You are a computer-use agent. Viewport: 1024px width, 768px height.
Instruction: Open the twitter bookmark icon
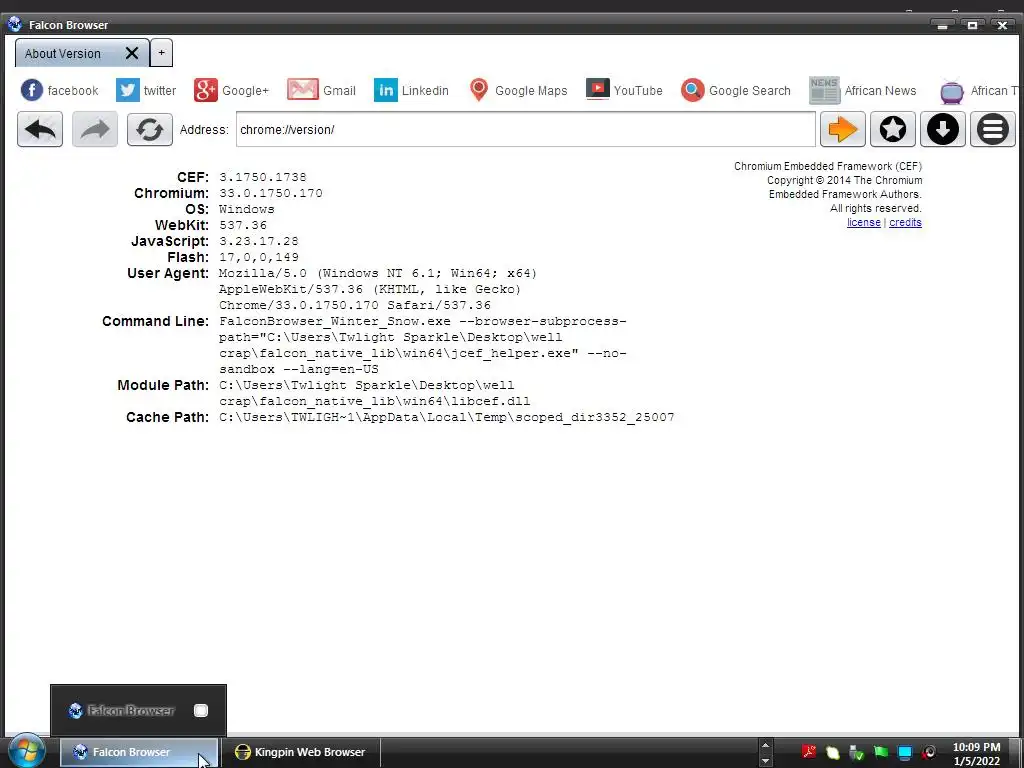click(x=127, y=90)
